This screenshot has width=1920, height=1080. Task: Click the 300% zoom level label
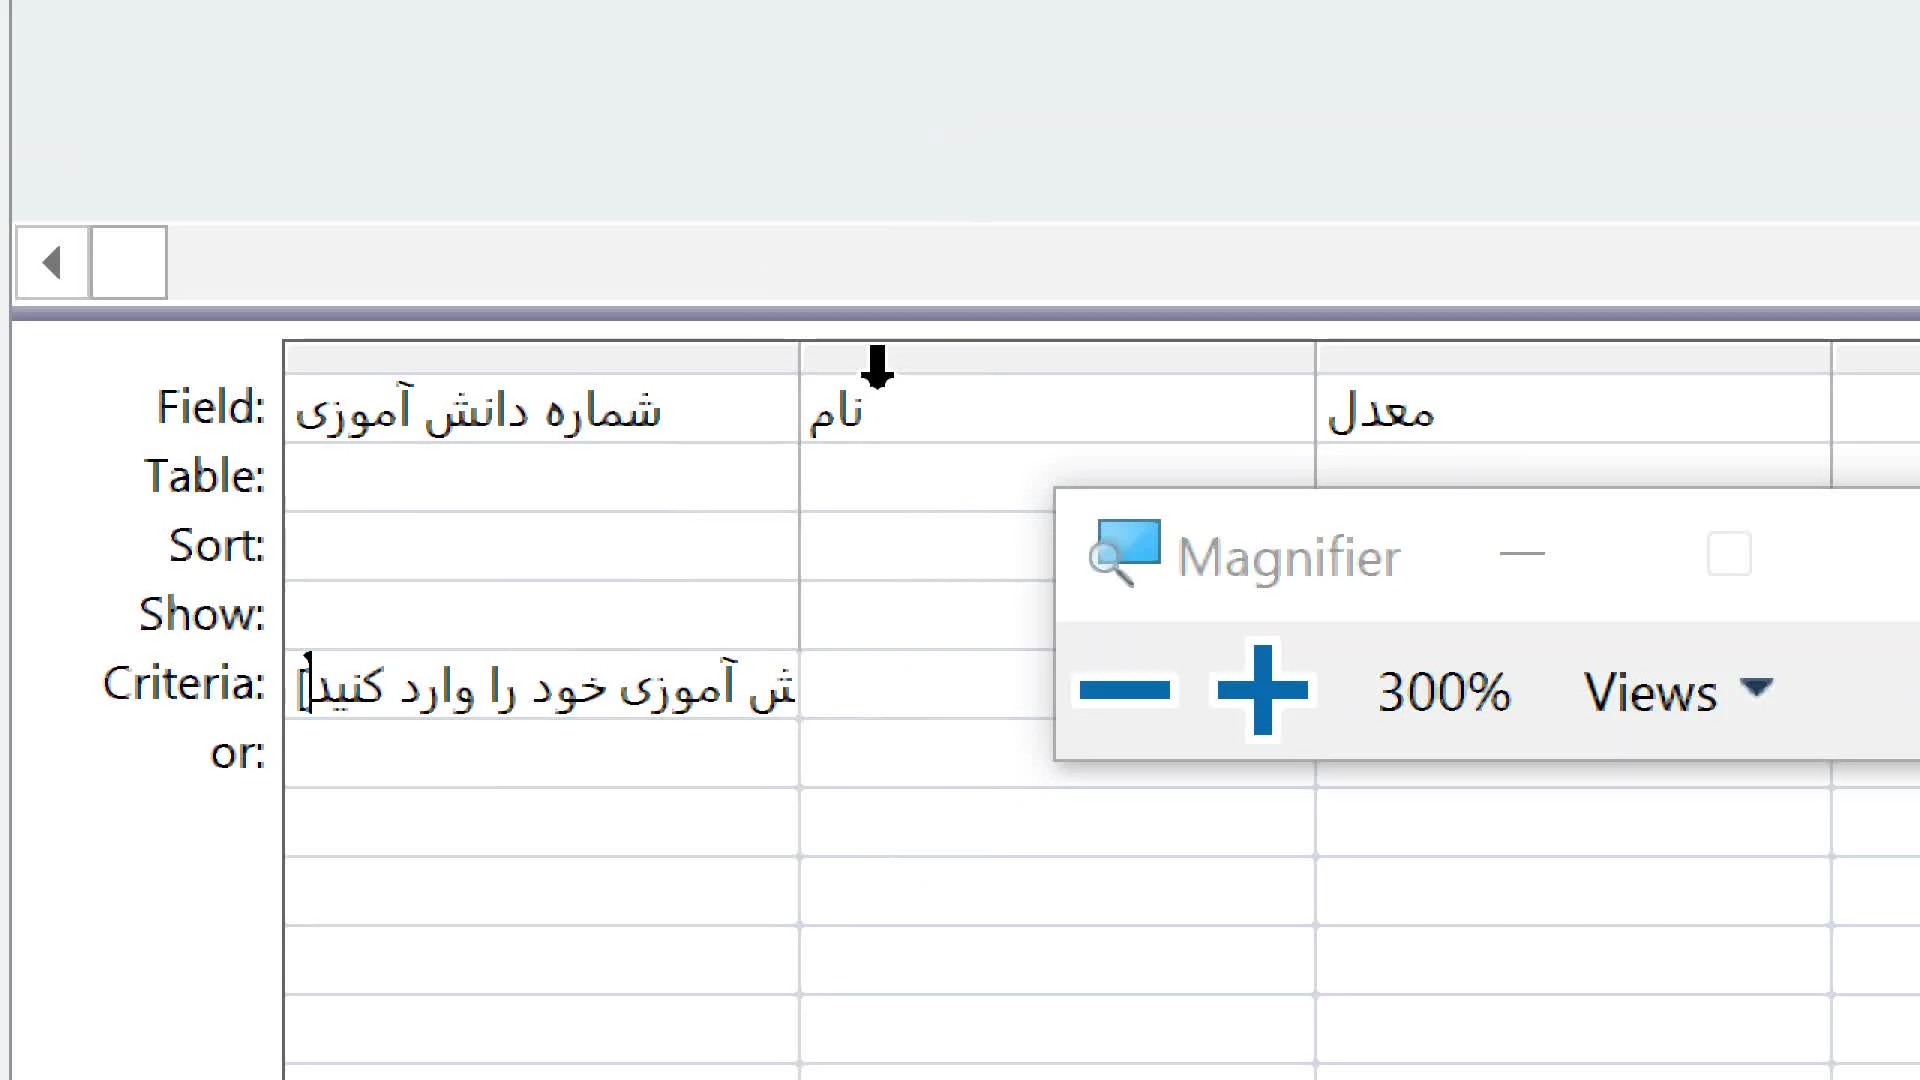pyautogui.click(x=1444, y=692)
